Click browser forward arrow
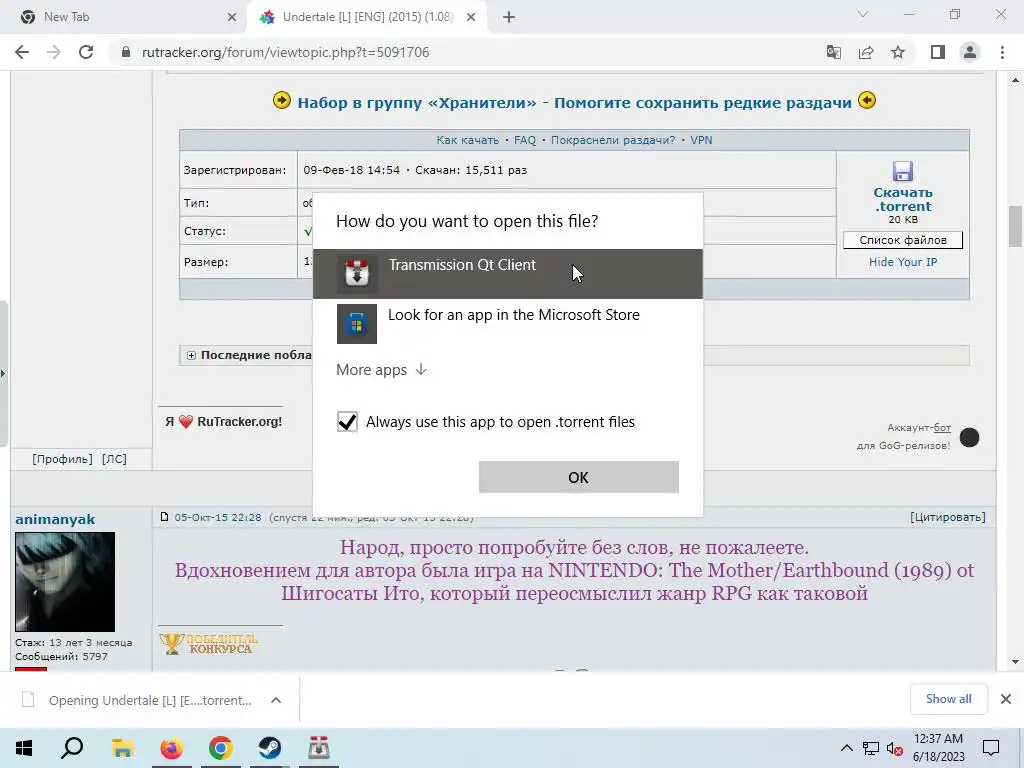This screenshot has width=1024, height=768. coord(54,52)
